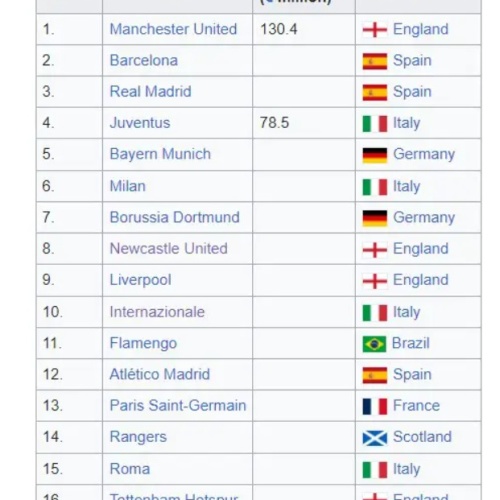Screen dimensions: 500x500
Task: Click the France flag by Paris Saint-Germain
Action: (375, 406)
